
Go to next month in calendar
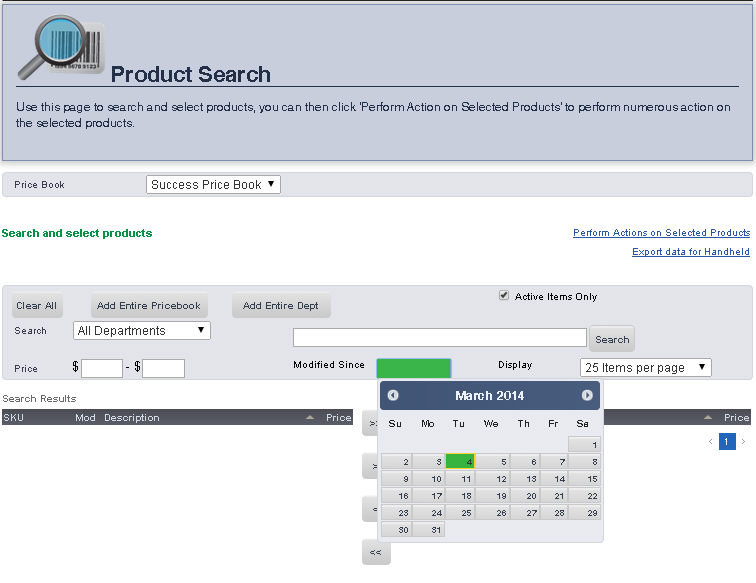[587, 396]
